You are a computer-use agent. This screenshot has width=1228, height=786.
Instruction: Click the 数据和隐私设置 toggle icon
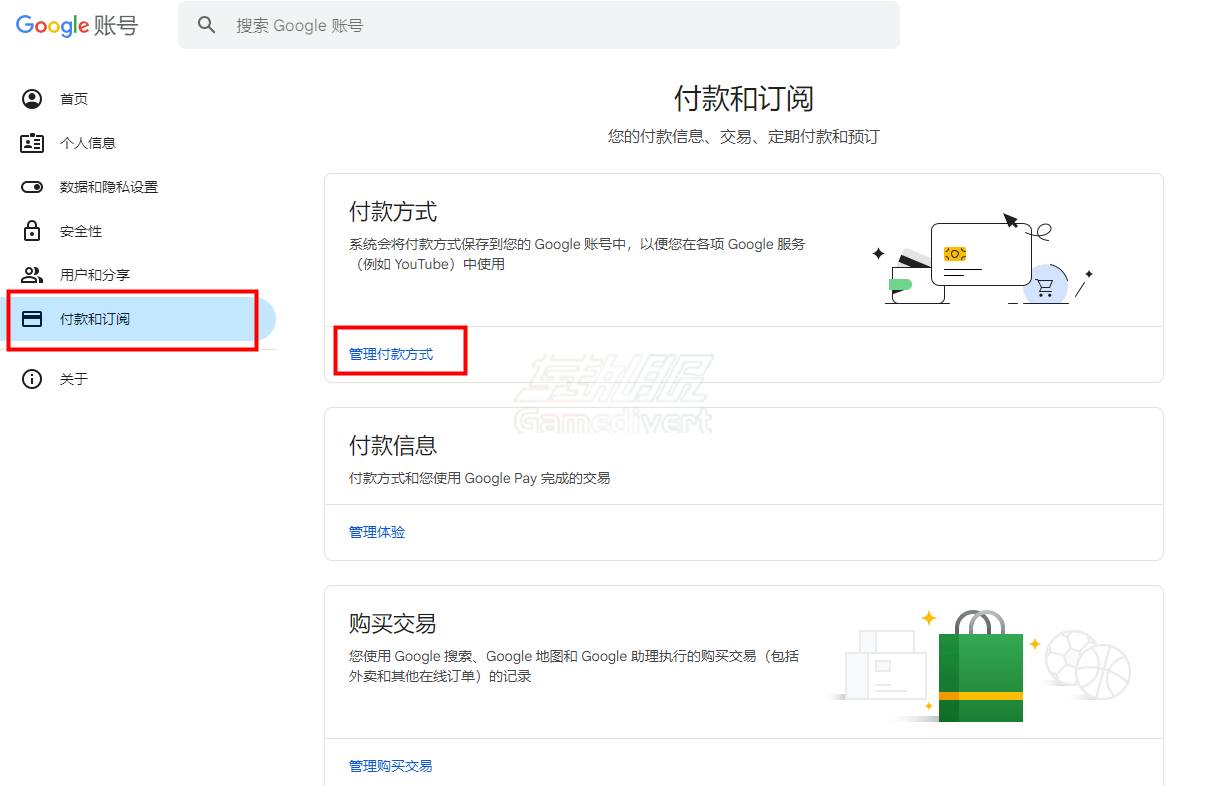click(32, 187)
